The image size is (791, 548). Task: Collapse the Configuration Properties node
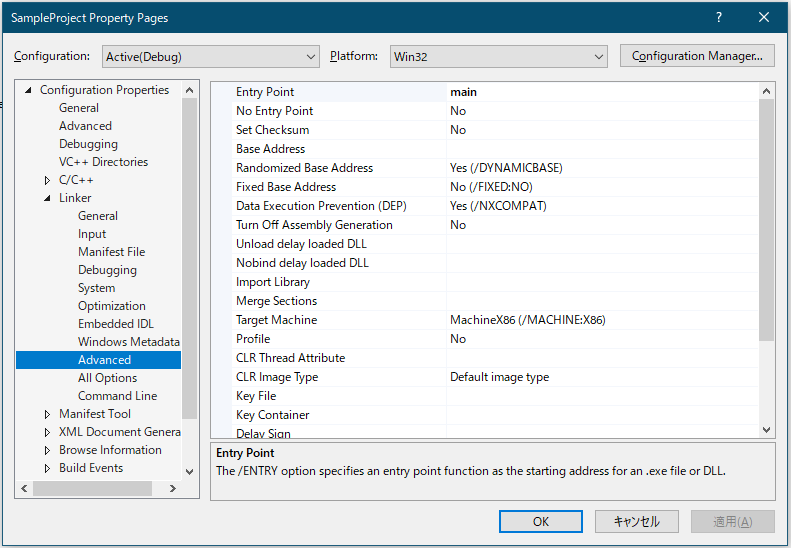click(28, 90)
